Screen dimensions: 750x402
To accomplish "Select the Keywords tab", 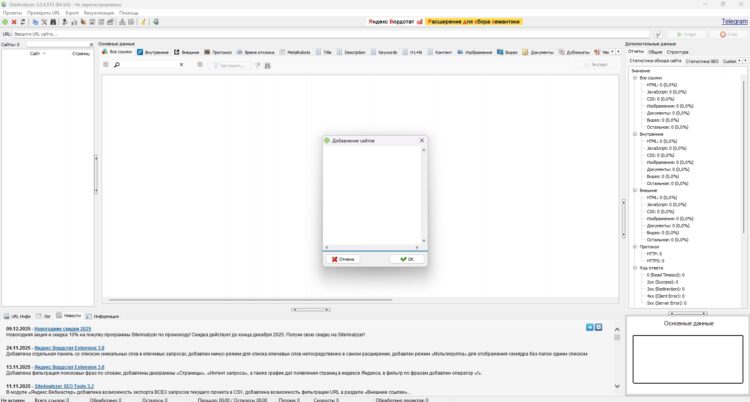I will point(384,52).
